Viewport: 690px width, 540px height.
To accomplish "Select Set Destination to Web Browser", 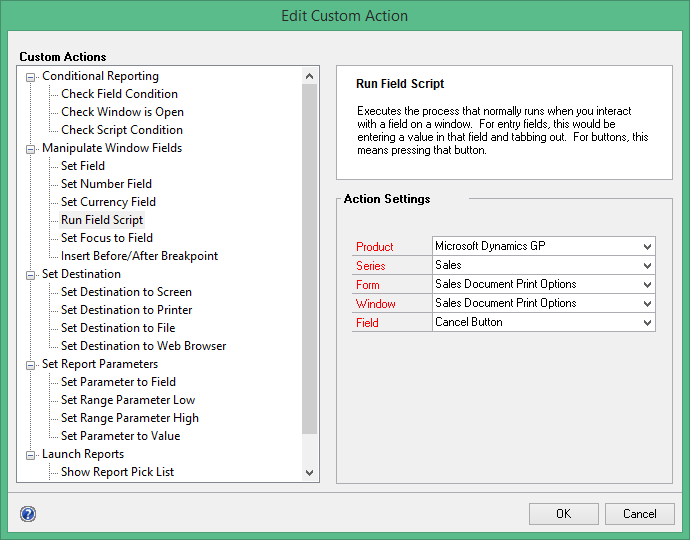I will (x=143, y=346).
